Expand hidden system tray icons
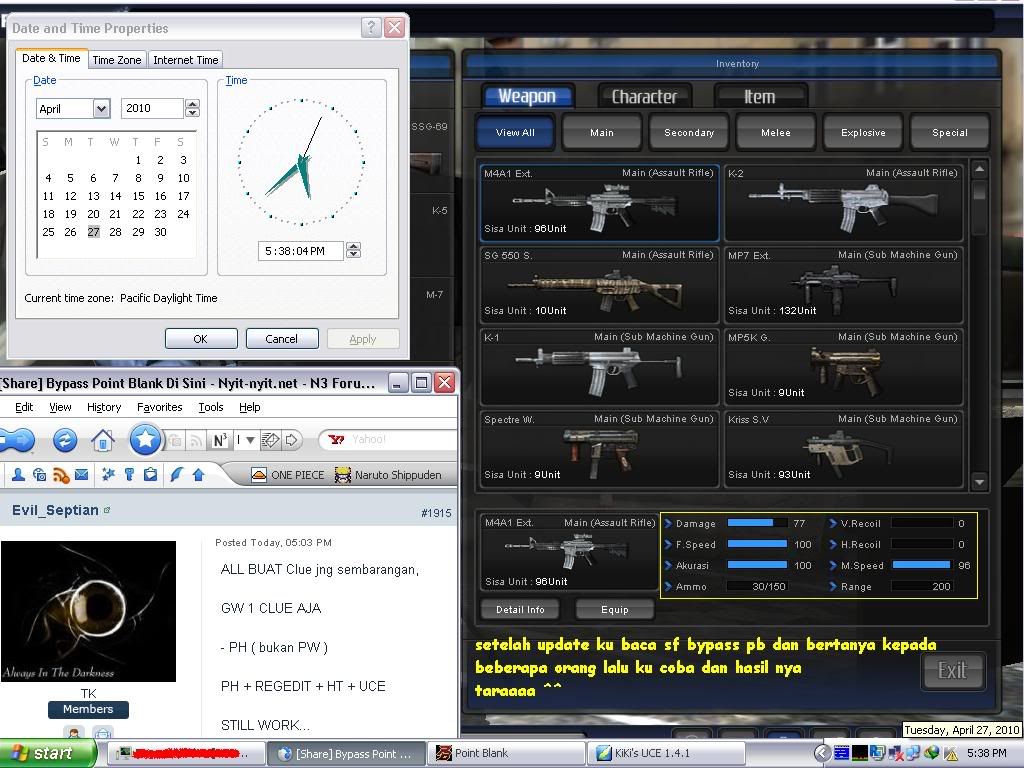1024x768 pixels. 822,754
